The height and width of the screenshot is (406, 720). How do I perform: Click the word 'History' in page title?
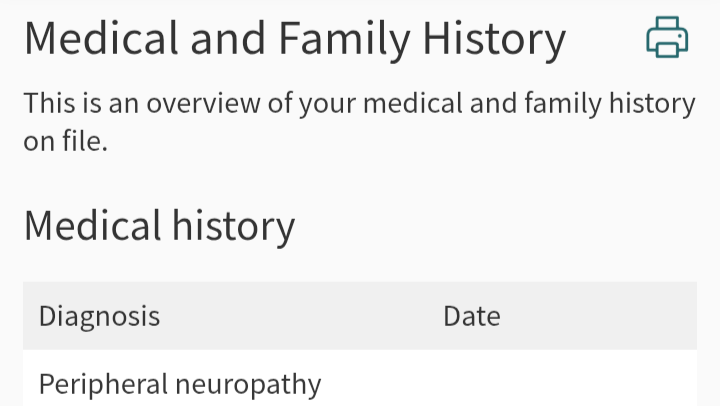[494, 39]
